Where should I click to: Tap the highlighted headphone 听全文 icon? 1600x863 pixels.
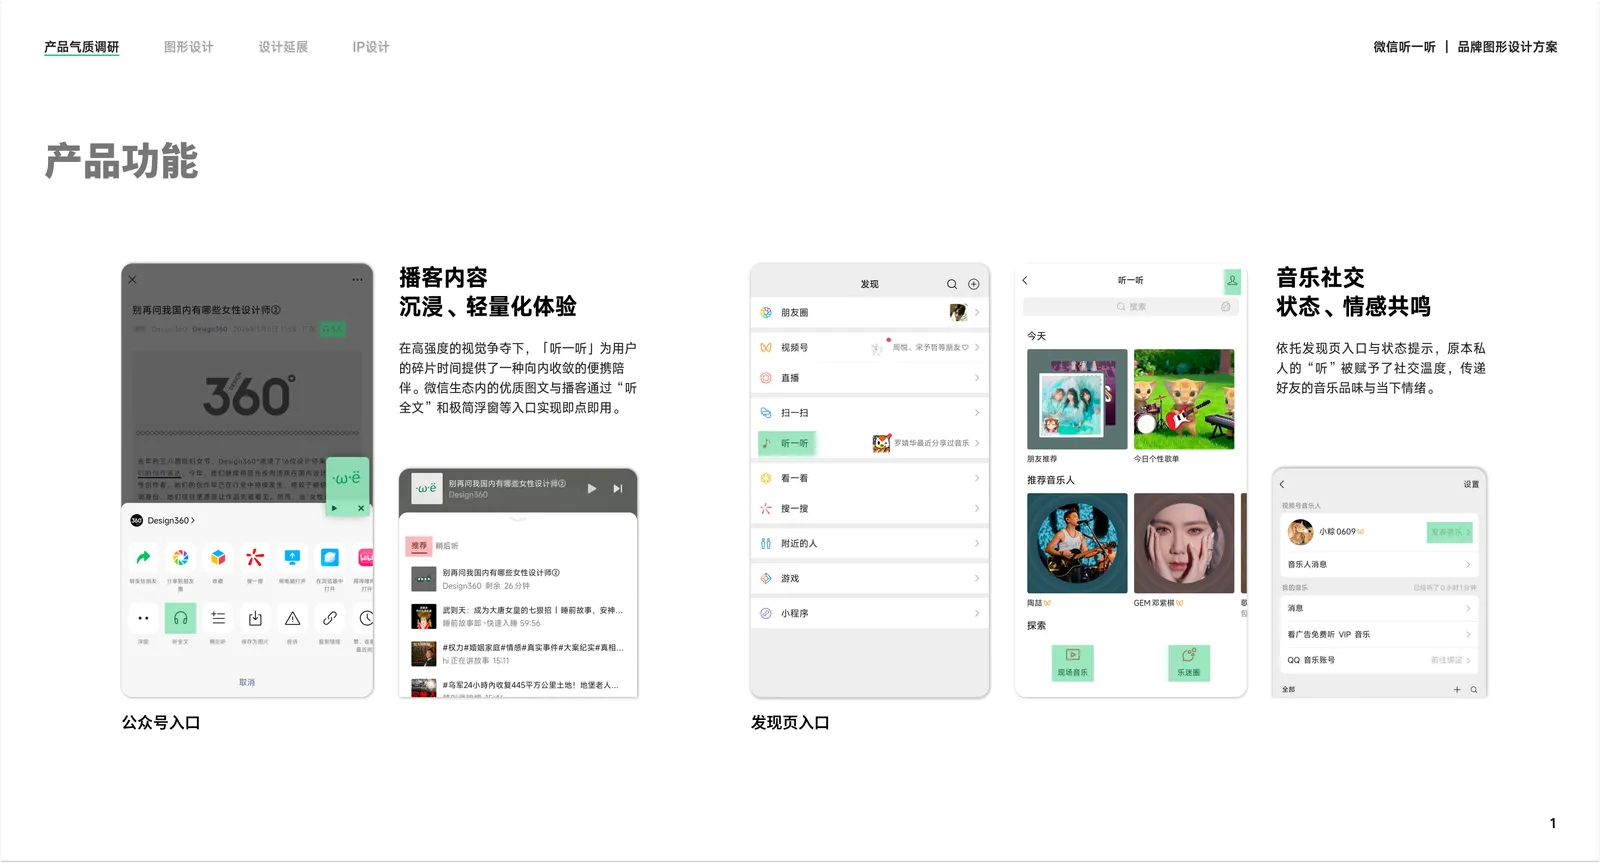[180, 618]
